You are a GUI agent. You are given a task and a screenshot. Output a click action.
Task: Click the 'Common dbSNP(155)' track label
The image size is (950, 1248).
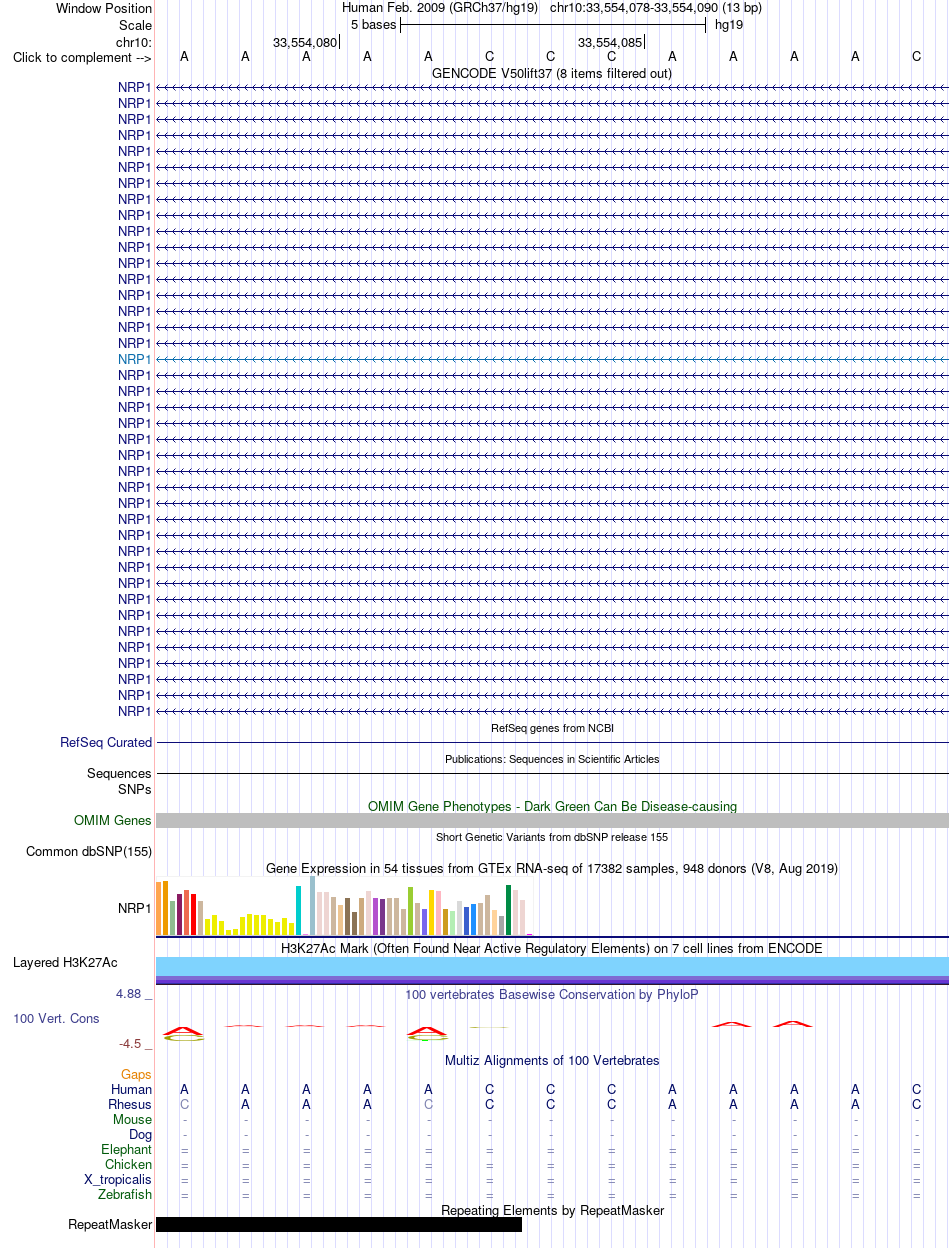pos(89,852)
